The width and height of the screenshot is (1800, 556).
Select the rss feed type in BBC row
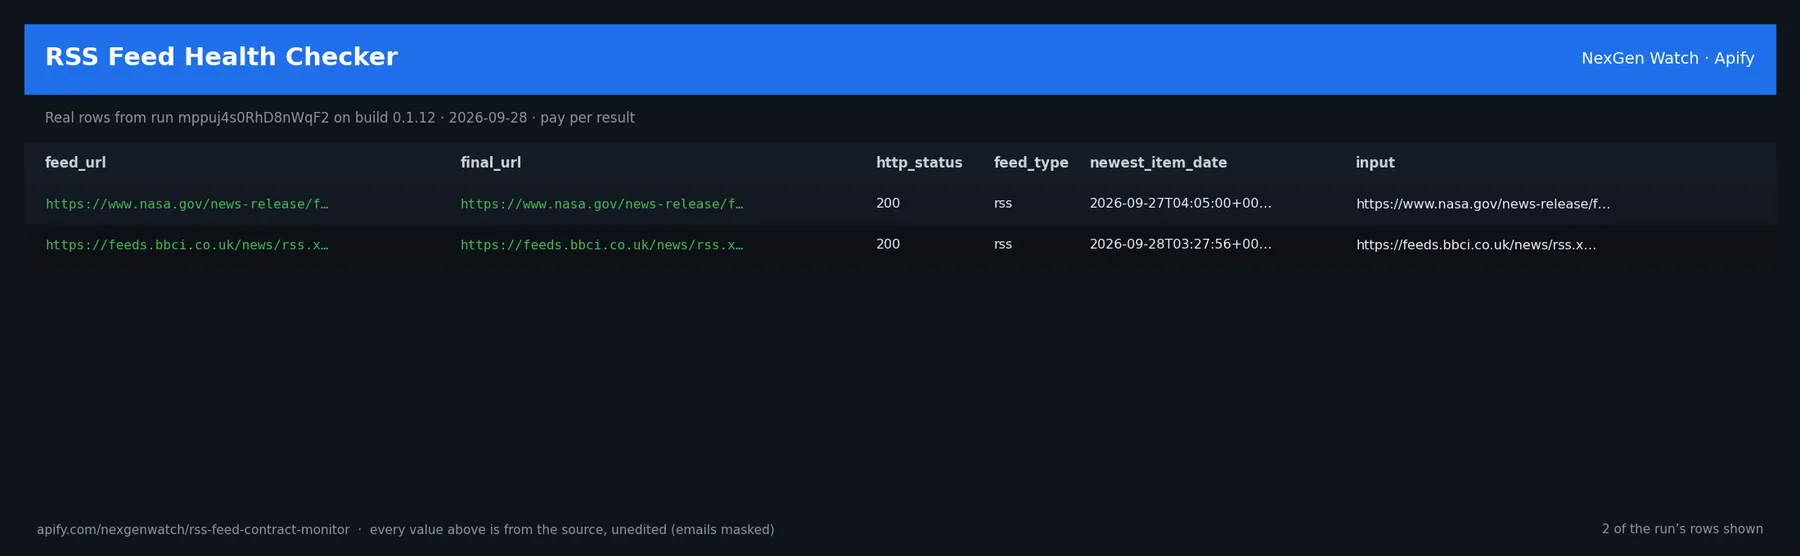click(x=1003, y=245)
